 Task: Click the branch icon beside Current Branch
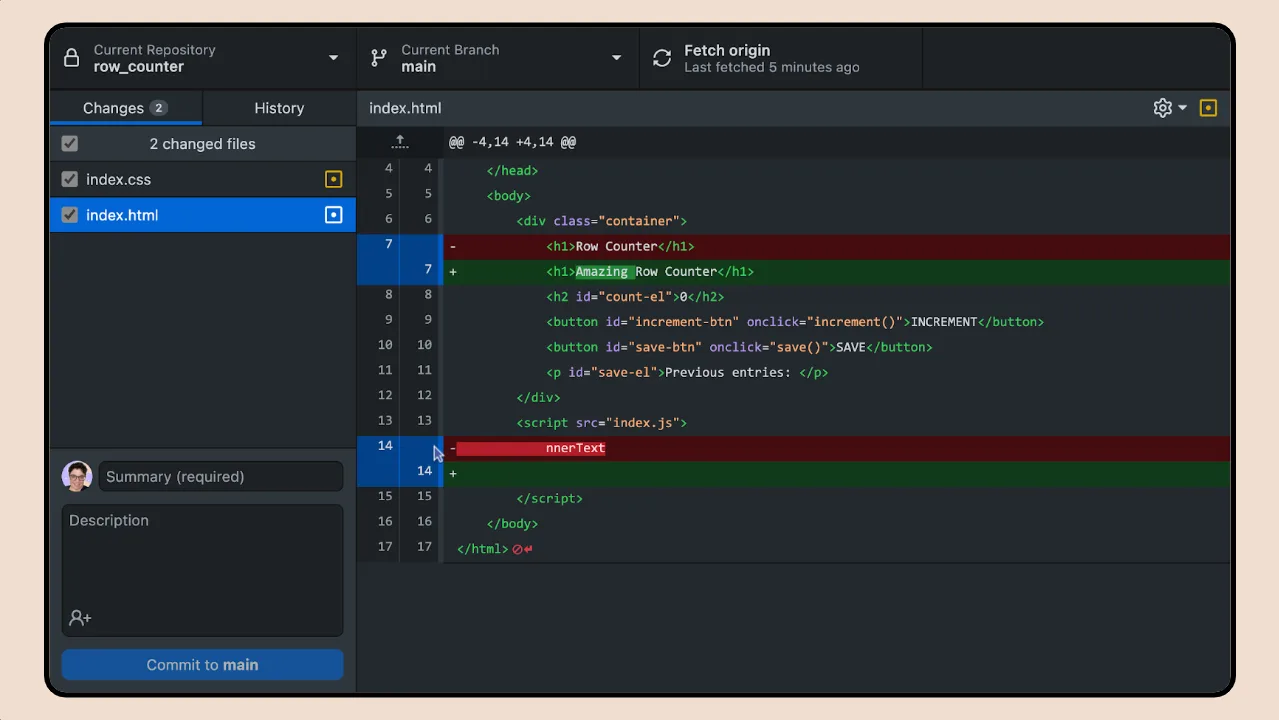click(379, 58)
